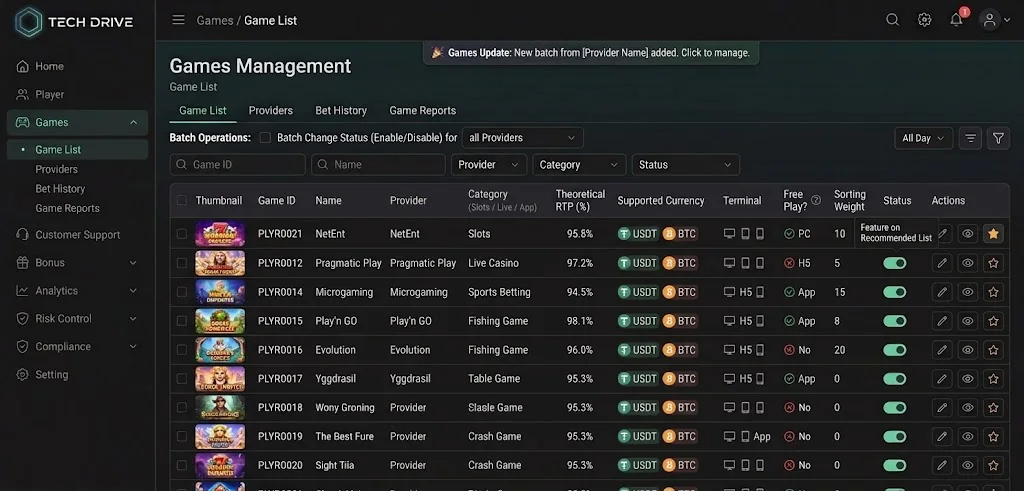Viewport: 1024px width, 491px height.
Task: Click the Sorting Weight column header
Action: [x=850, y=200]
